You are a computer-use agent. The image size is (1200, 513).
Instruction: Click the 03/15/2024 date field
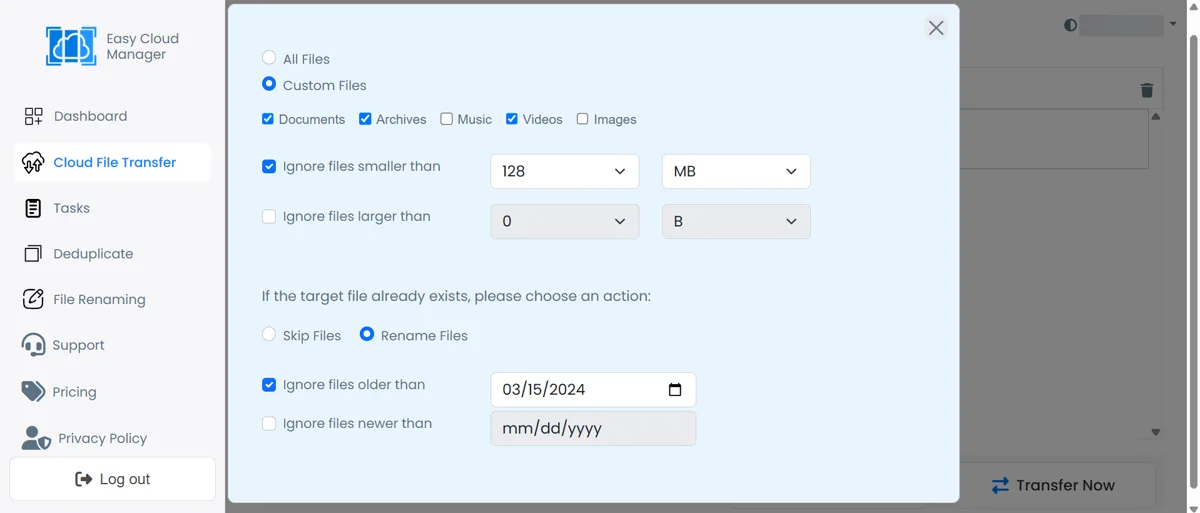pos(593,390)
